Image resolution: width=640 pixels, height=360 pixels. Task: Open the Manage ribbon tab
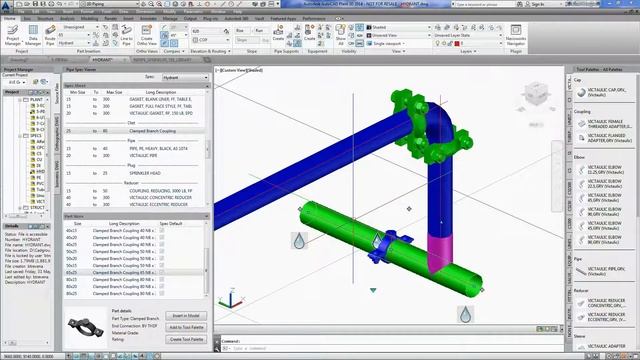pos(170,18)
